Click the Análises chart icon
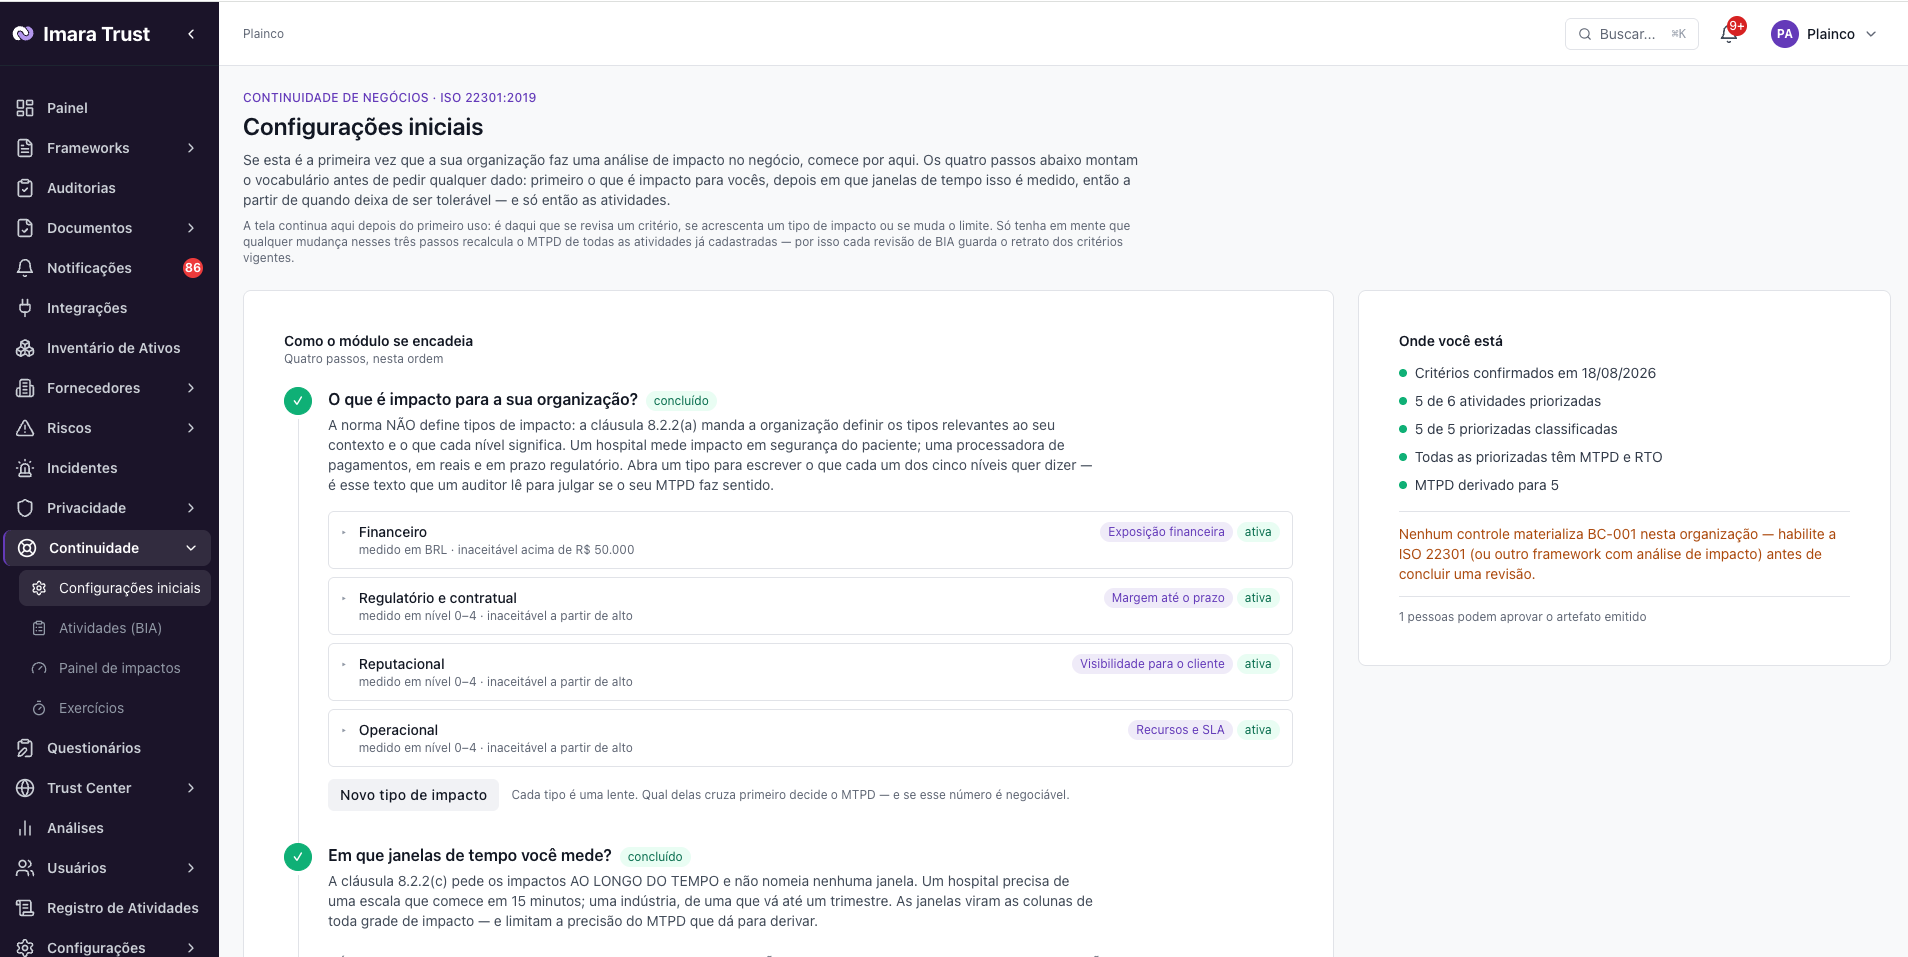The image size is (1908, 957). pyautogui.click(x=25, y=828)
